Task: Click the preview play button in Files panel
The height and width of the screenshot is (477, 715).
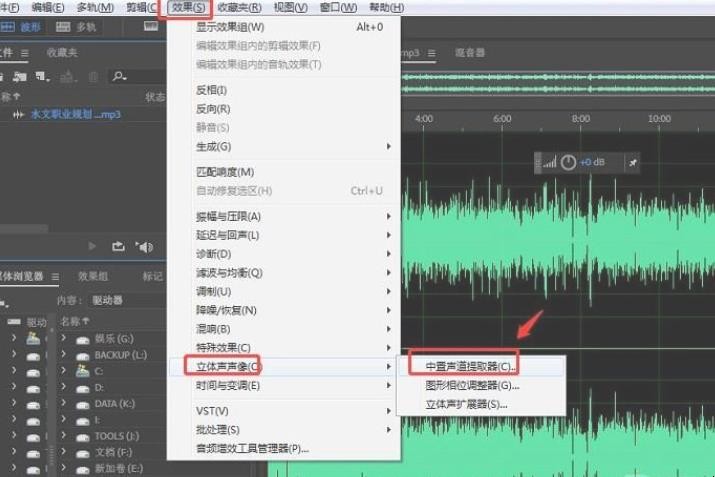Action: [x=92, y=246]
